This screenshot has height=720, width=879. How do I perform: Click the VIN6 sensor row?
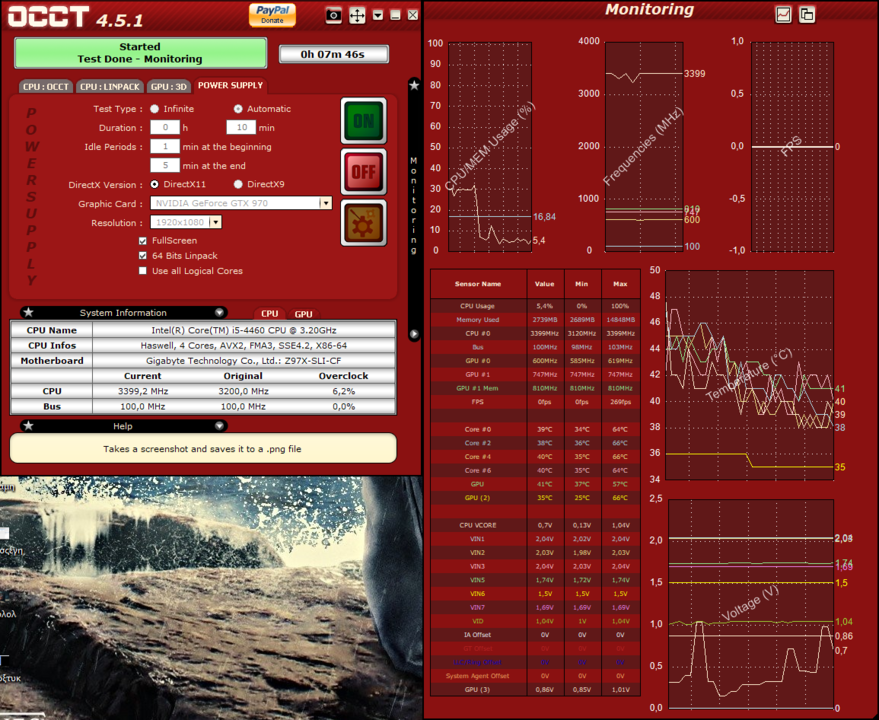pyautogui.click(x=535, y=594)
